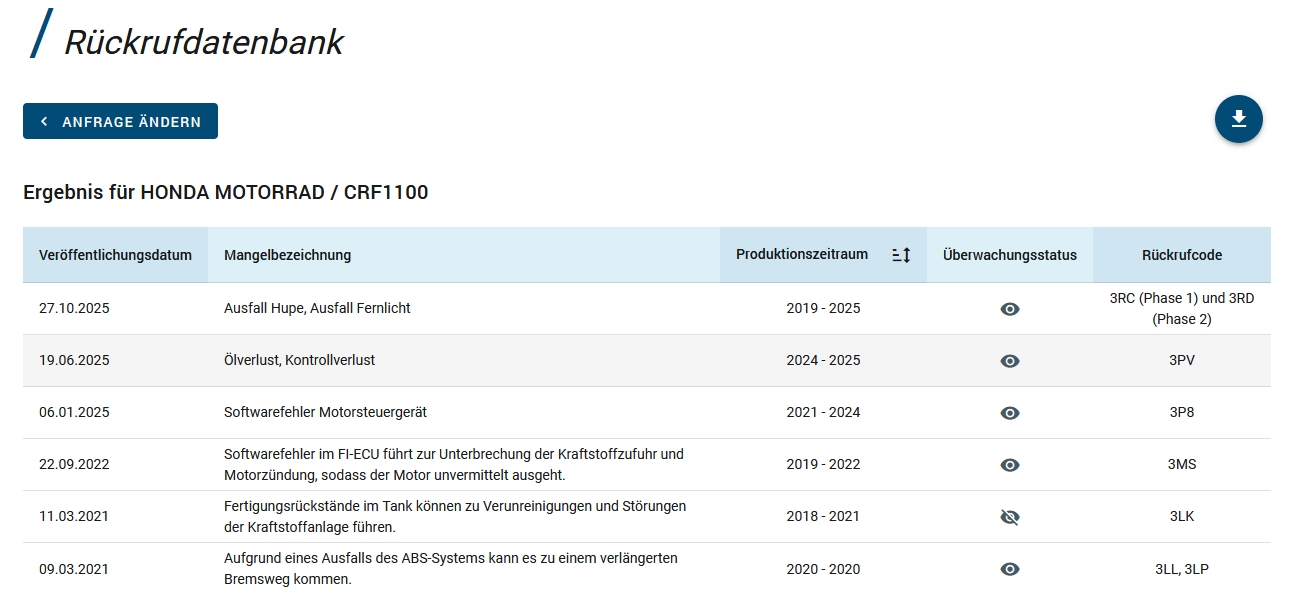Click the Überwachungsstatus column header
Image resolution: width=1293 pixels, height=594 pixels.
pyautogui.click(x=1009, y=255)
